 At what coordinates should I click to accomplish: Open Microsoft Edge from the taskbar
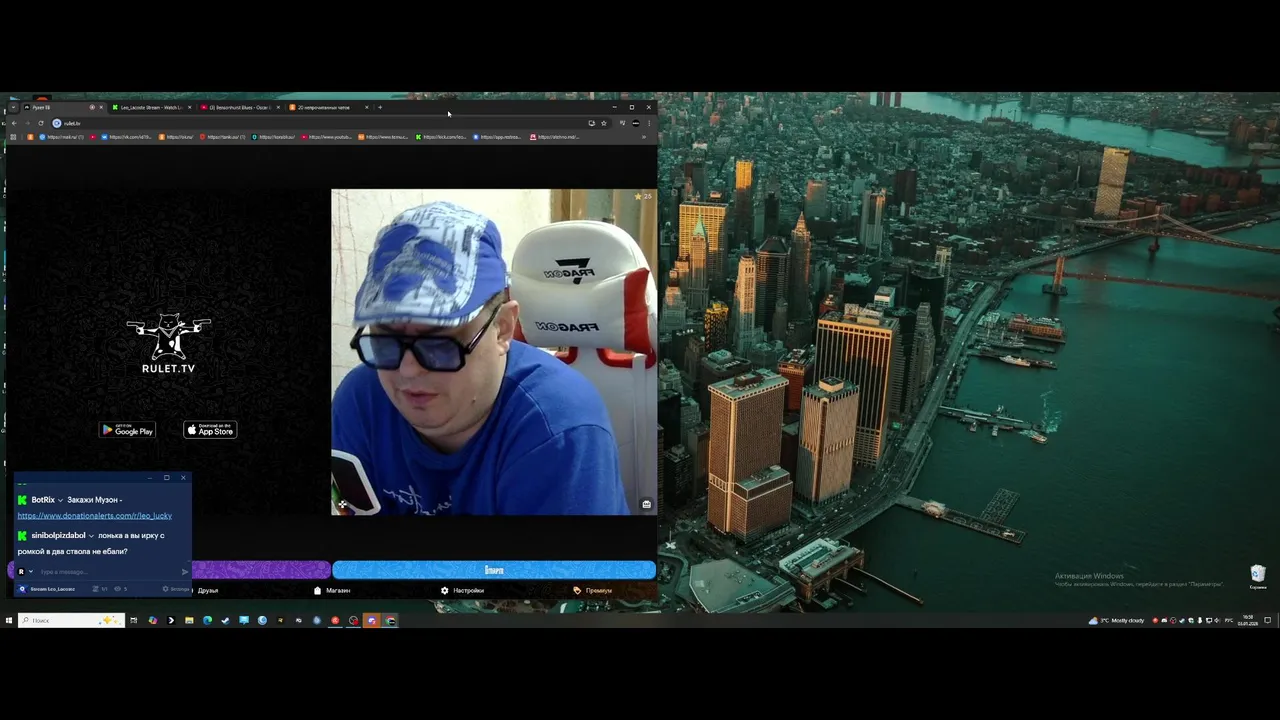coord(207,620)
